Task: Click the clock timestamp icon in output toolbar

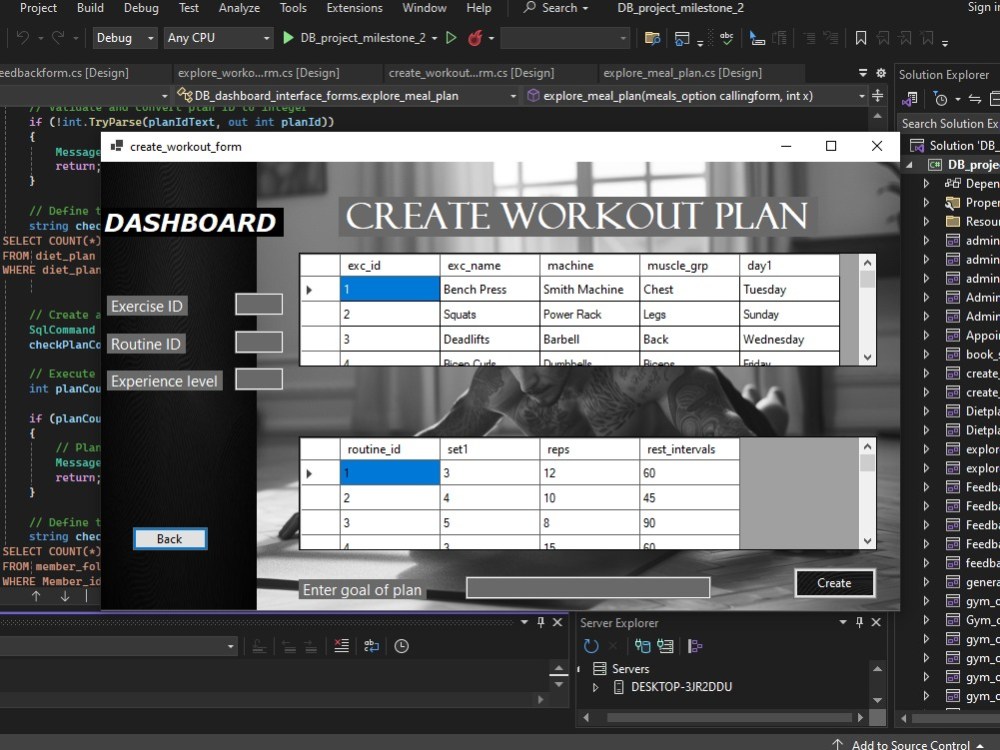Action: (x=401, y=646)
